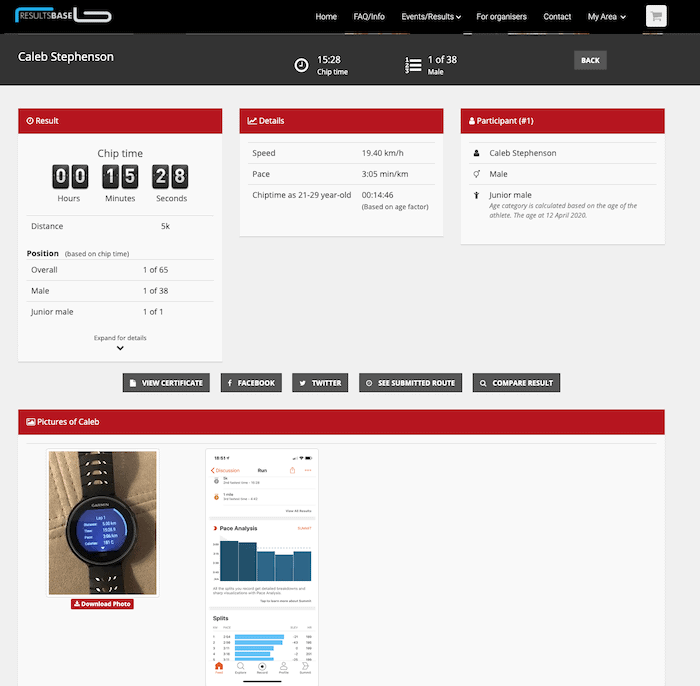
Task: Click the 'Caleb Stephenson' page title
Action: [66, 57]
